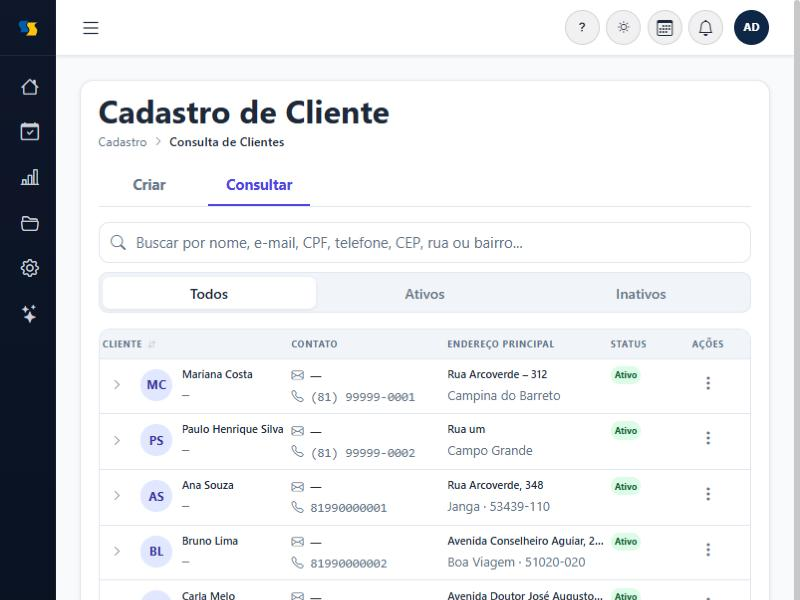Click address Rua Arcoverde – 312

click(497, 374)
